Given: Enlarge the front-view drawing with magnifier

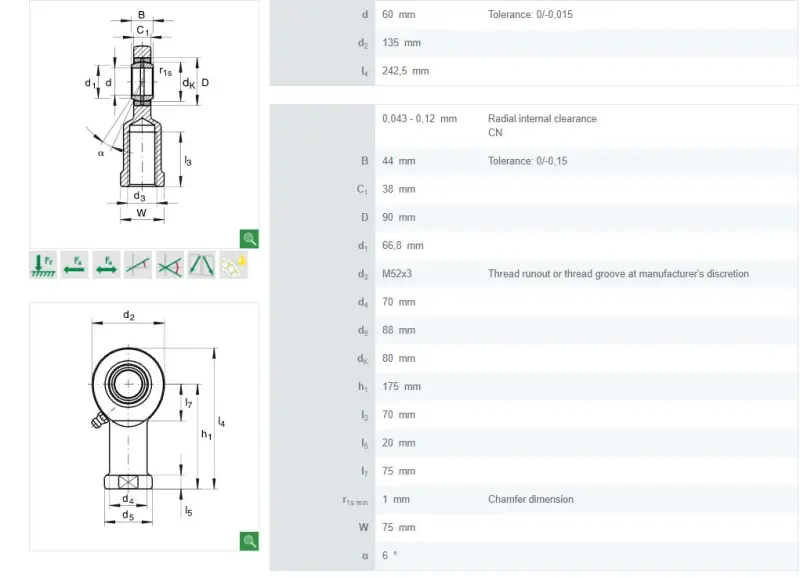Looking at the screenshot, I should point(249,541).
